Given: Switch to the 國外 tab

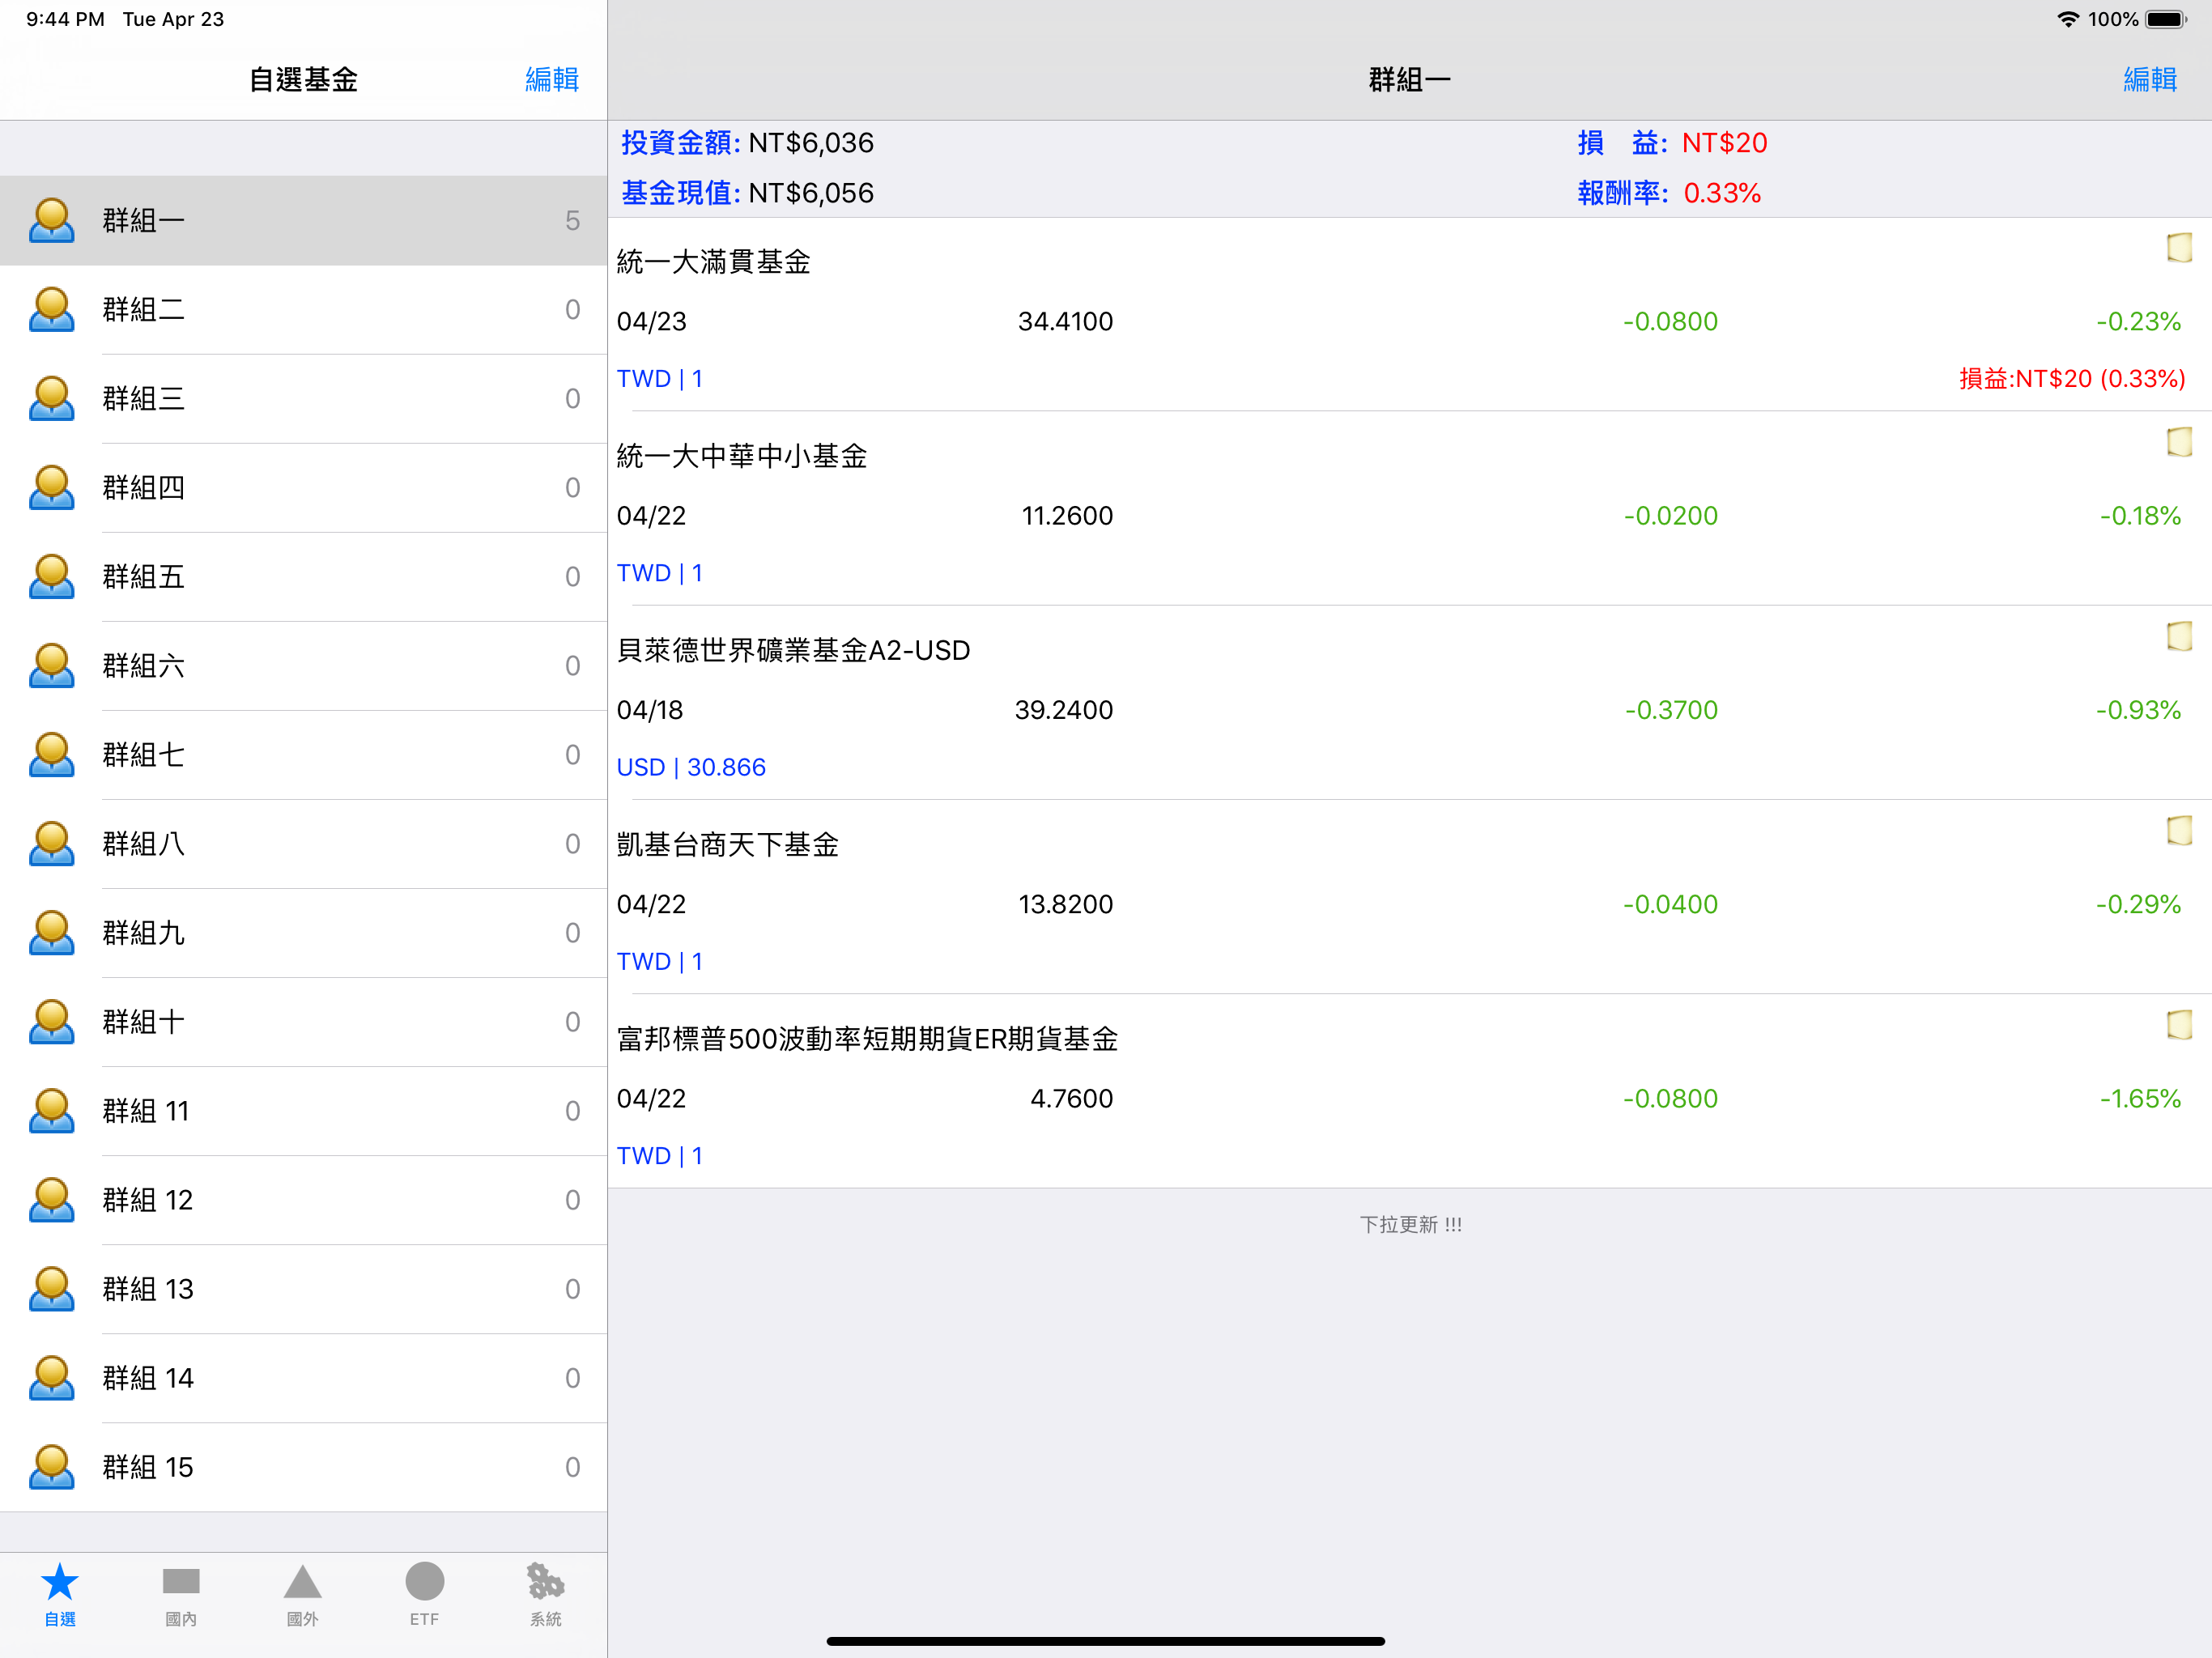Looking at the screenshot, I should [x=302, y=1594].
